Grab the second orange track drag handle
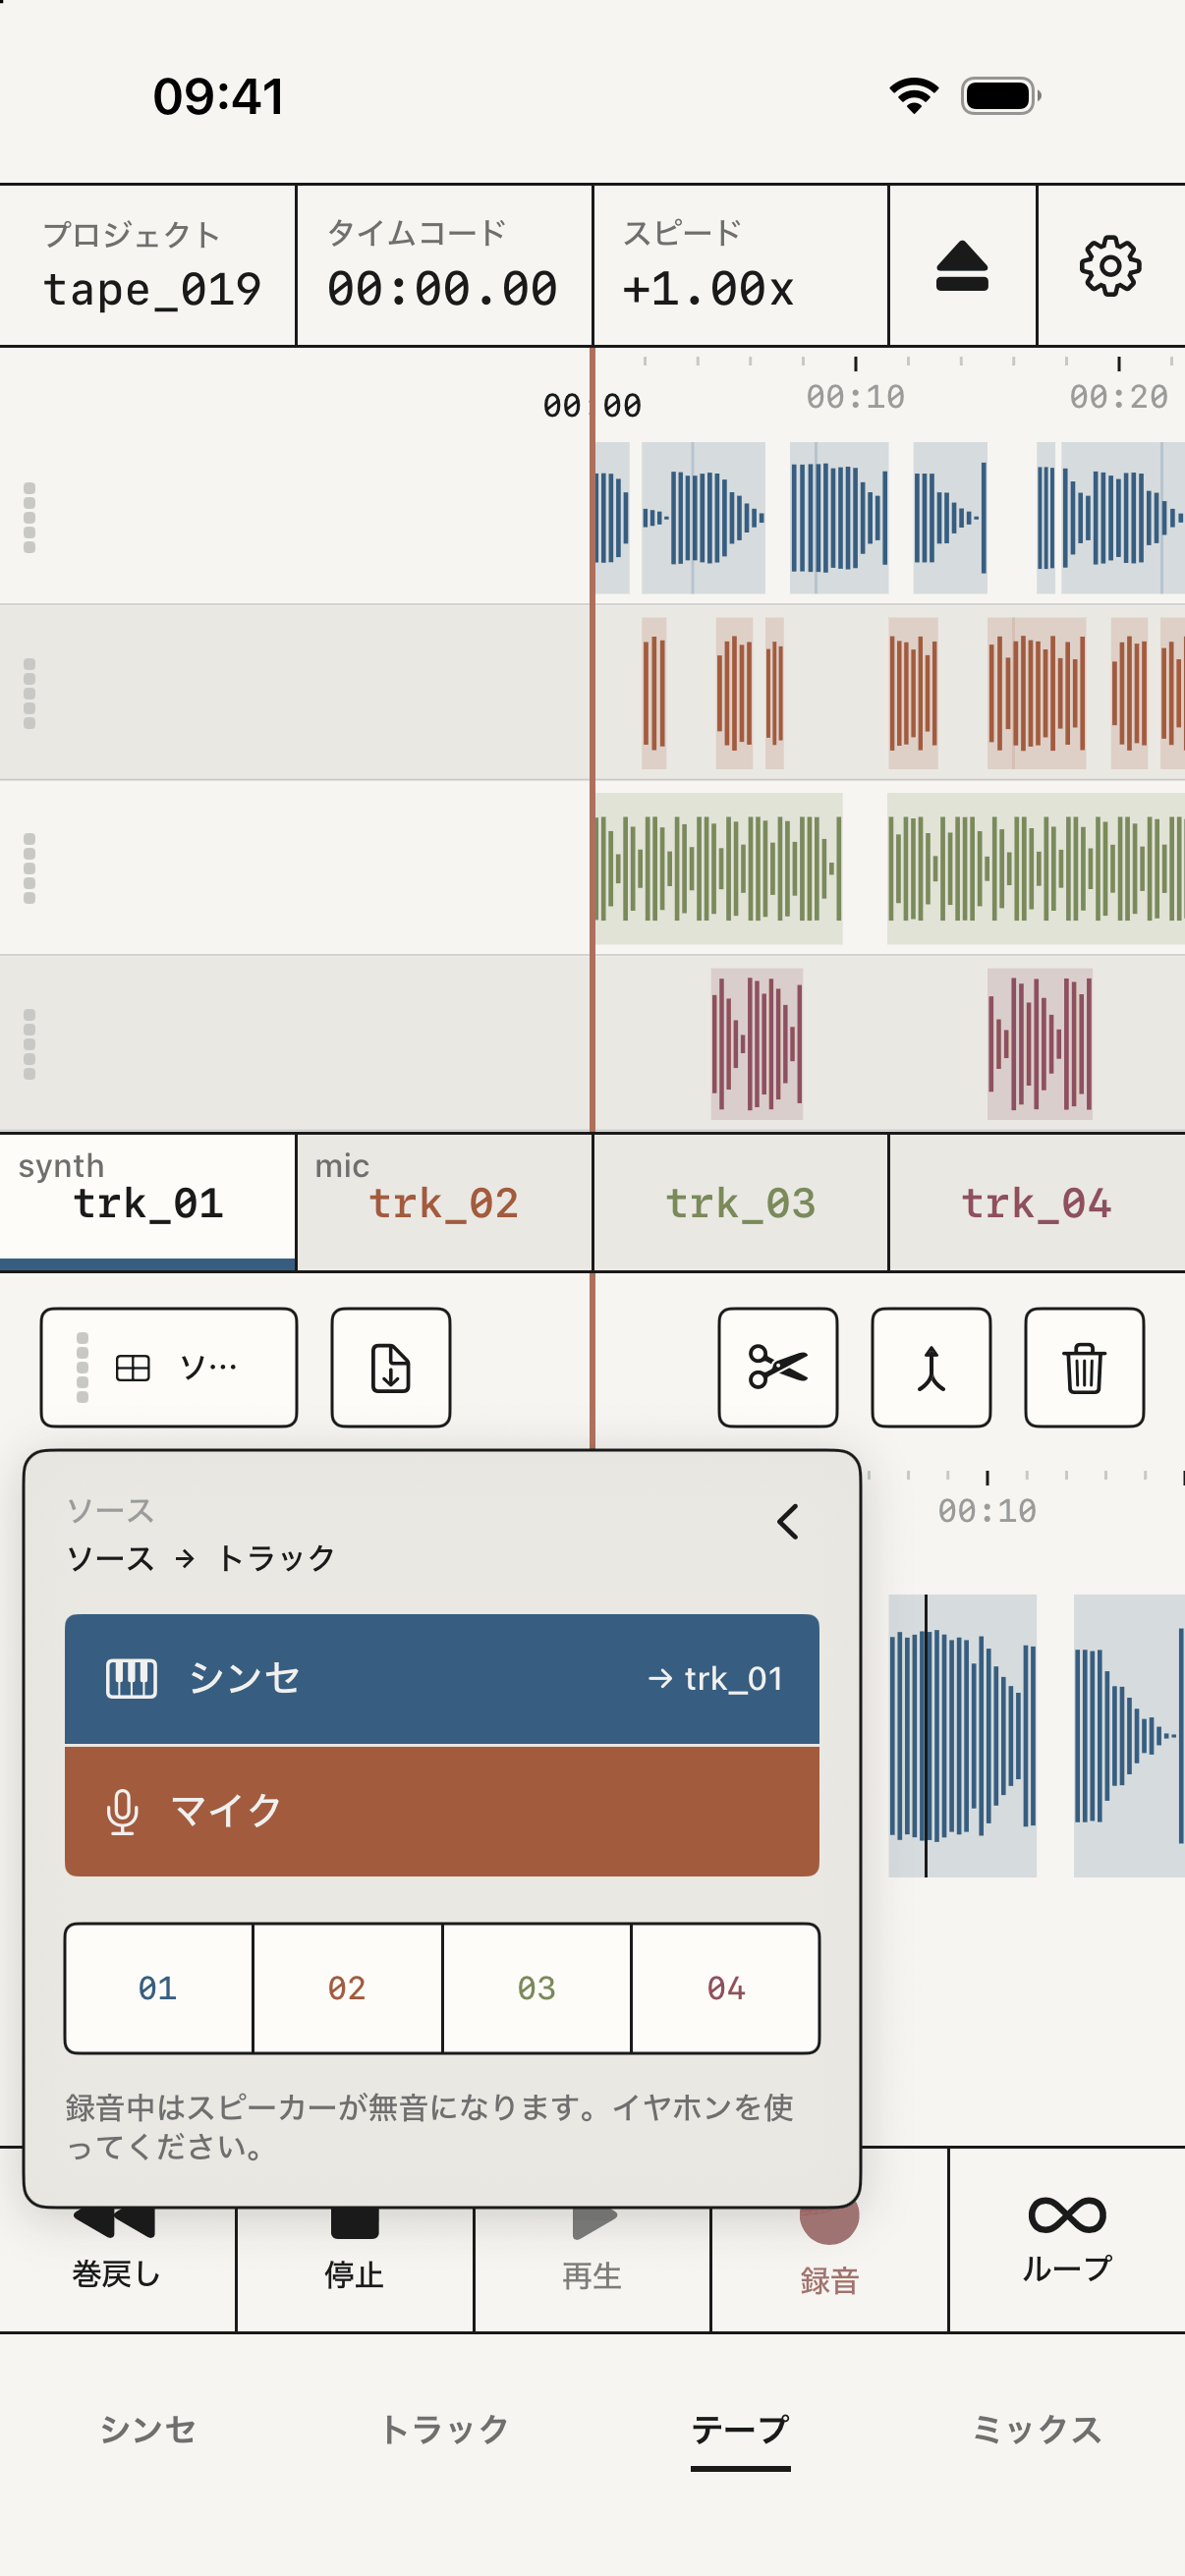The image size is (1185, 2576). (x=29, y=693)
